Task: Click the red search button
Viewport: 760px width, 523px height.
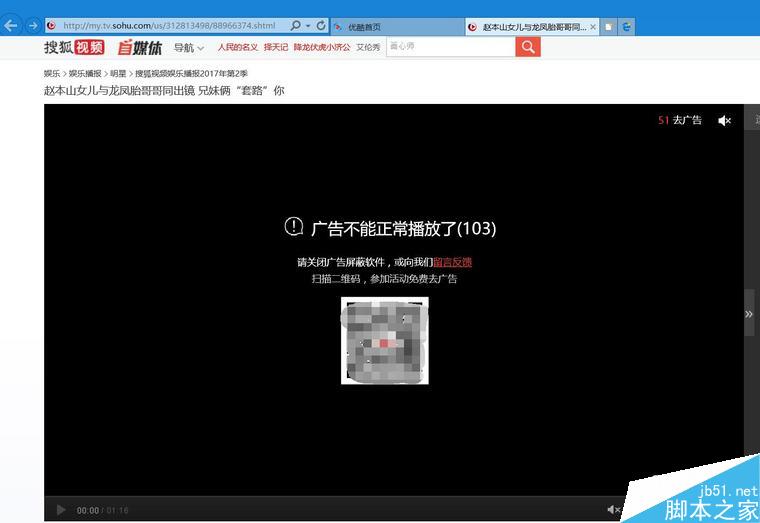Action: click(528, 47)
